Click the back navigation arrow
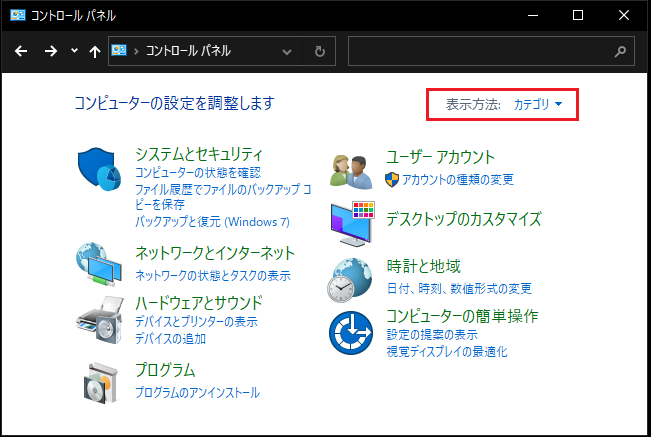Screen dimensions: 651x437 [x=22, y=51]
